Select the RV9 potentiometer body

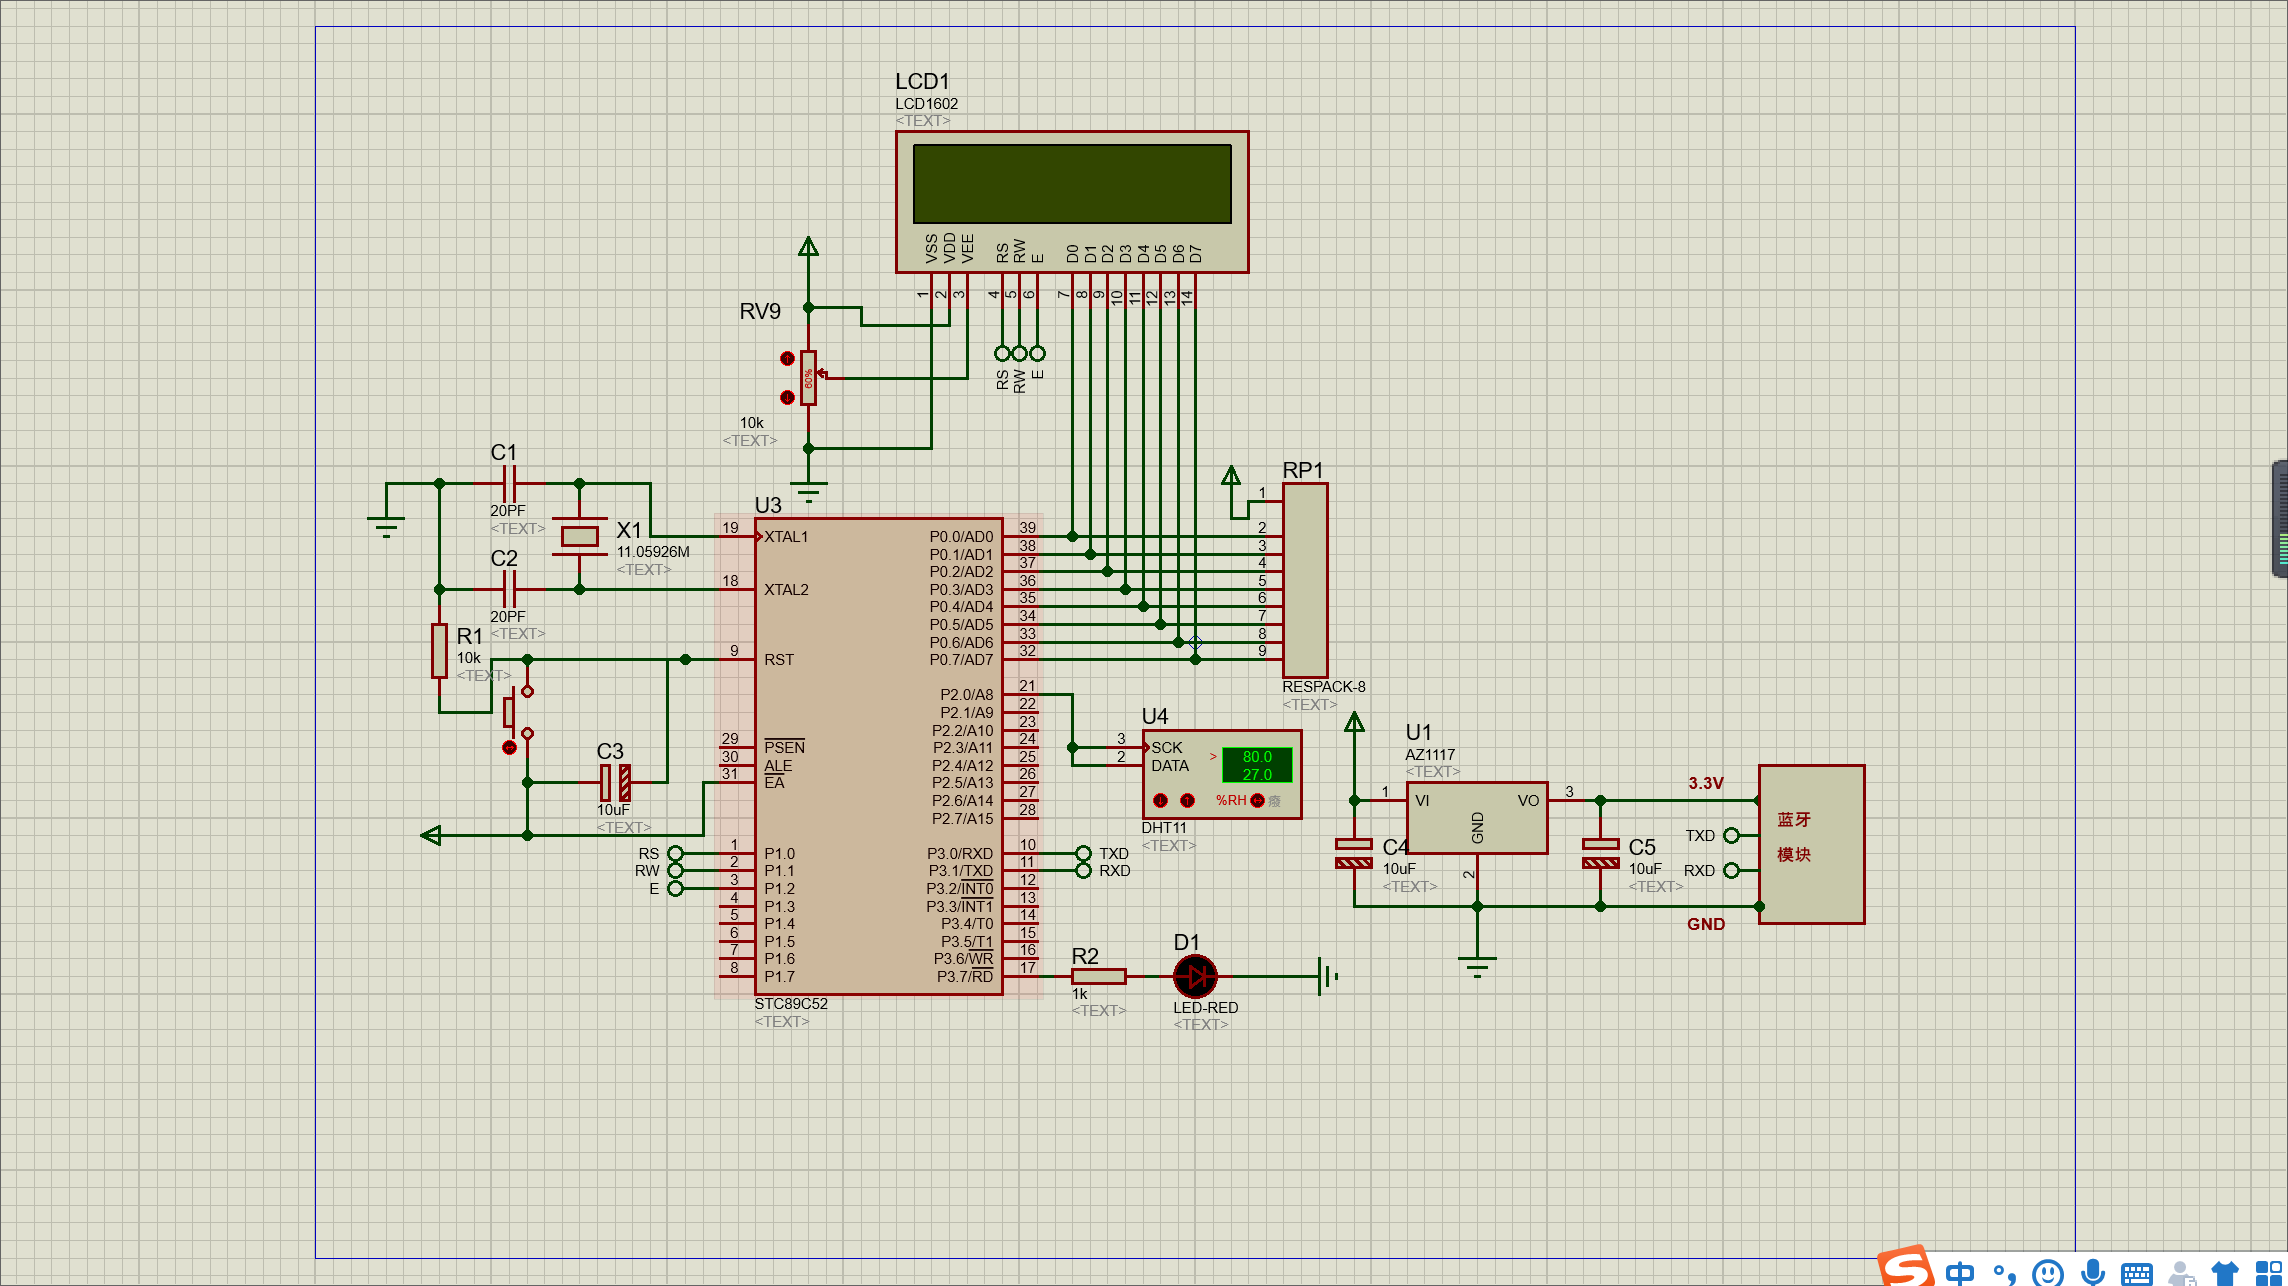click(x=808, y=378)
